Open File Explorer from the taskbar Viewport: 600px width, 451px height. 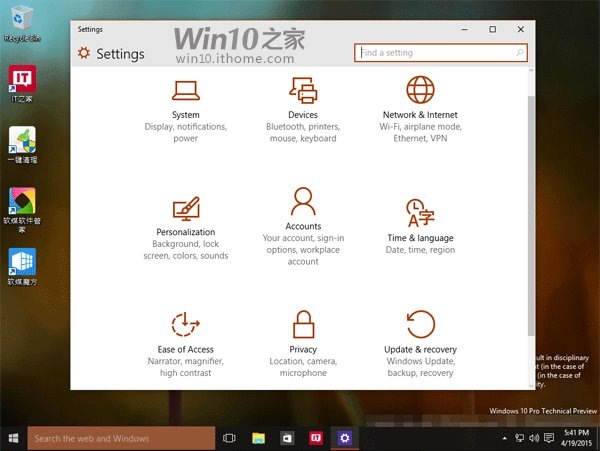pyautogui.click(x=258, y=438)
